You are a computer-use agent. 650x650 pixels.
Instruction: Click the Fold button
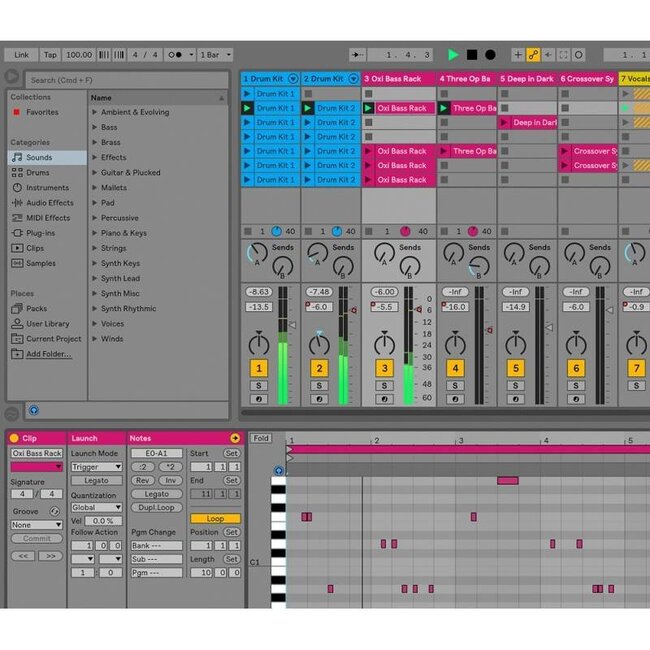tap(261, 438)
